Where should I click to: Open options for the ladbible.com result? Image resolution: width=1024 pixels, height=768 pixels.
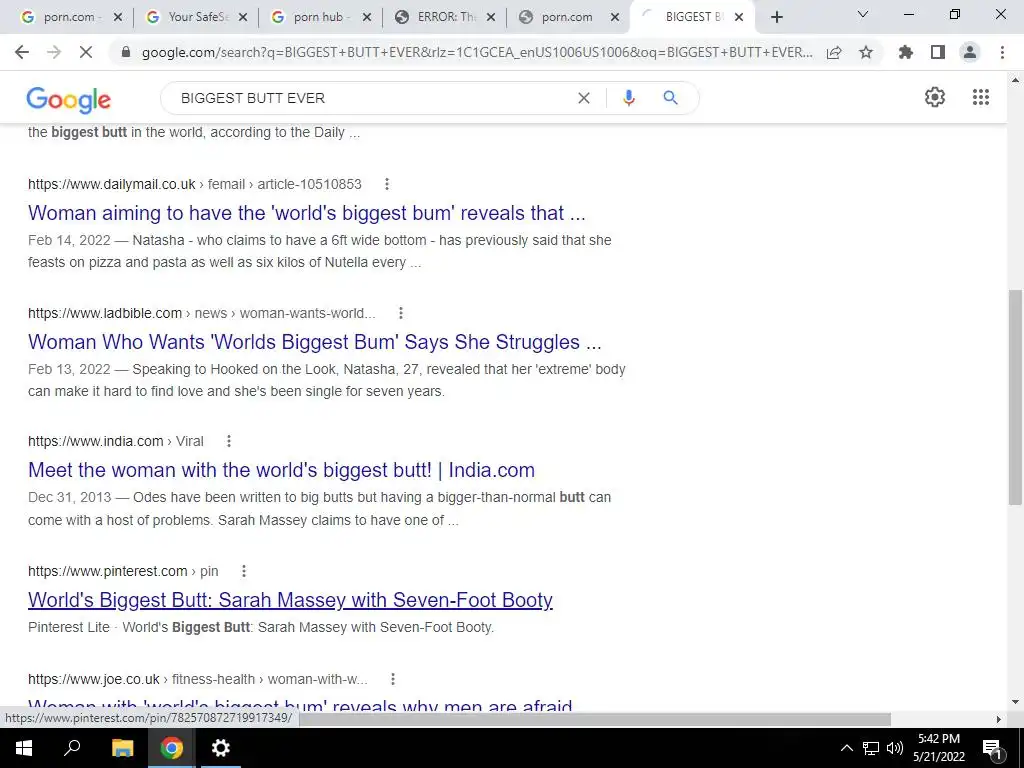[401, 313]
